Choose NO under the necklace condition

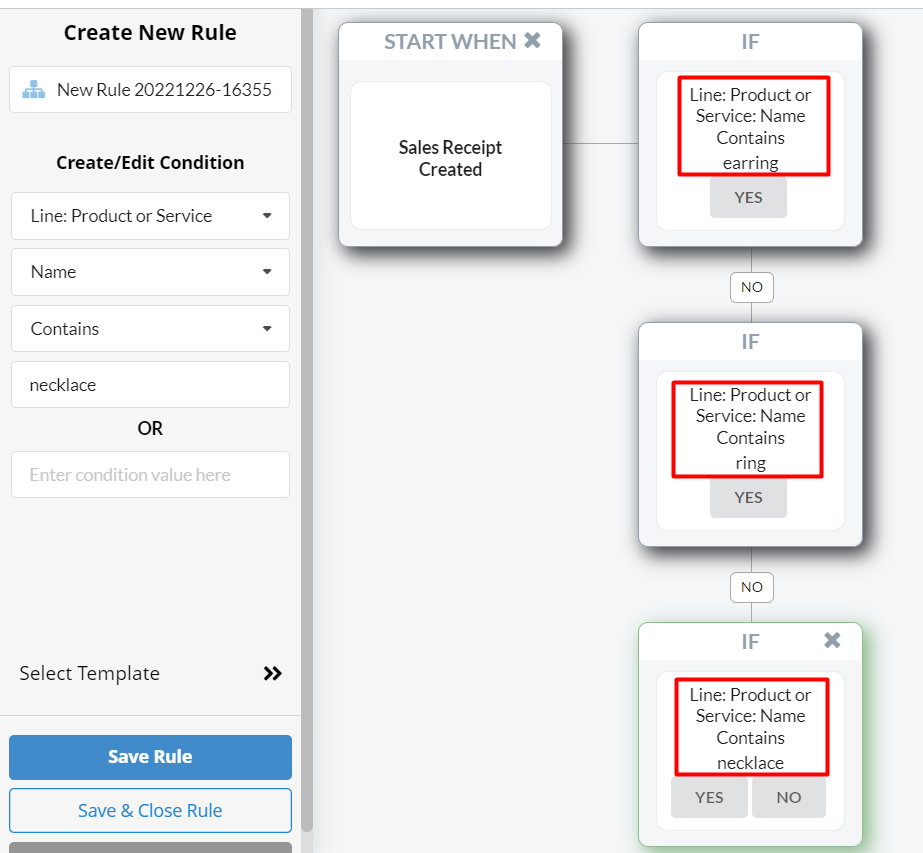tap(789, 798)
